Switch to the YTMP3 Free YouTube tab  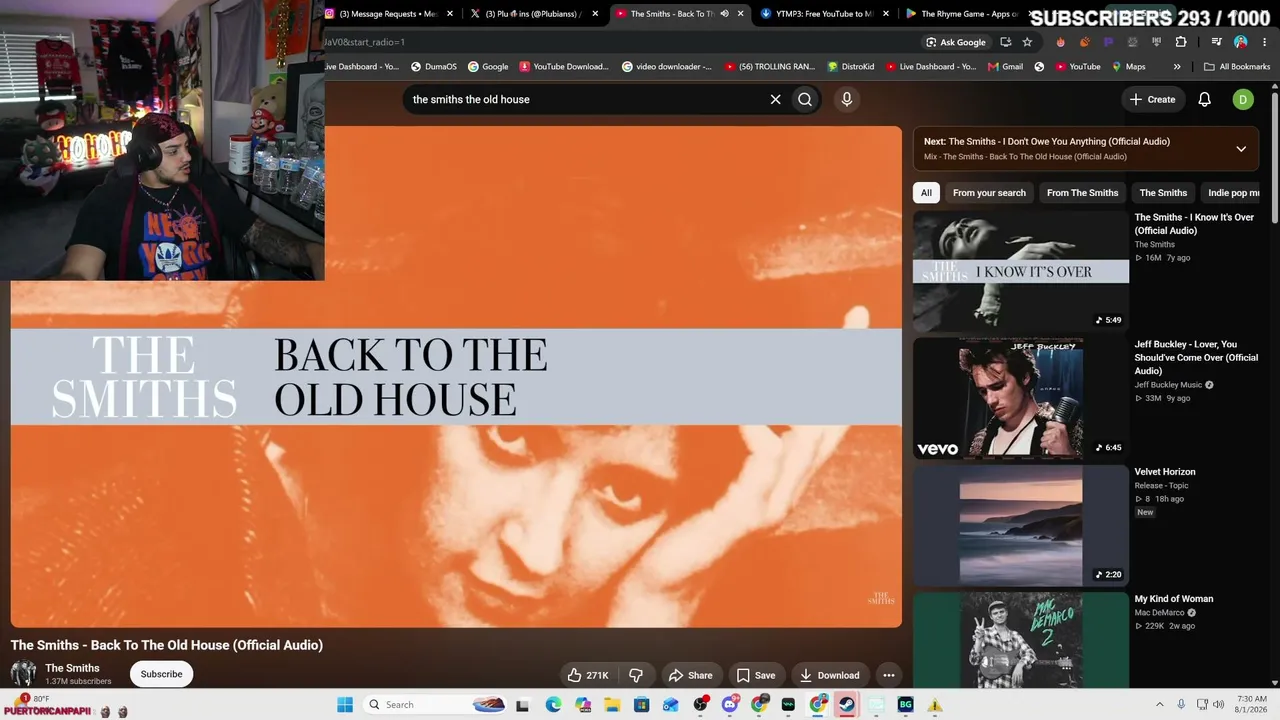pyautogui.click(x=824, y=14)
